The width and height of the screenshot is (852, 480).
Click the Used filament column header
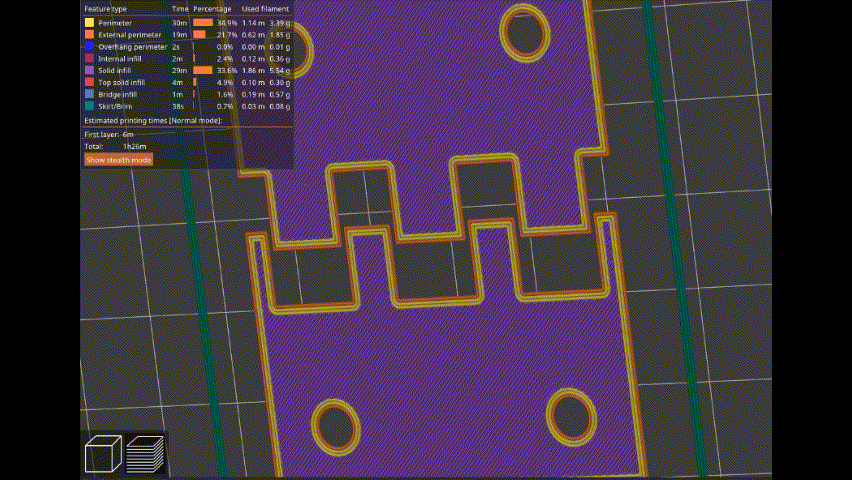coord(266,8)
